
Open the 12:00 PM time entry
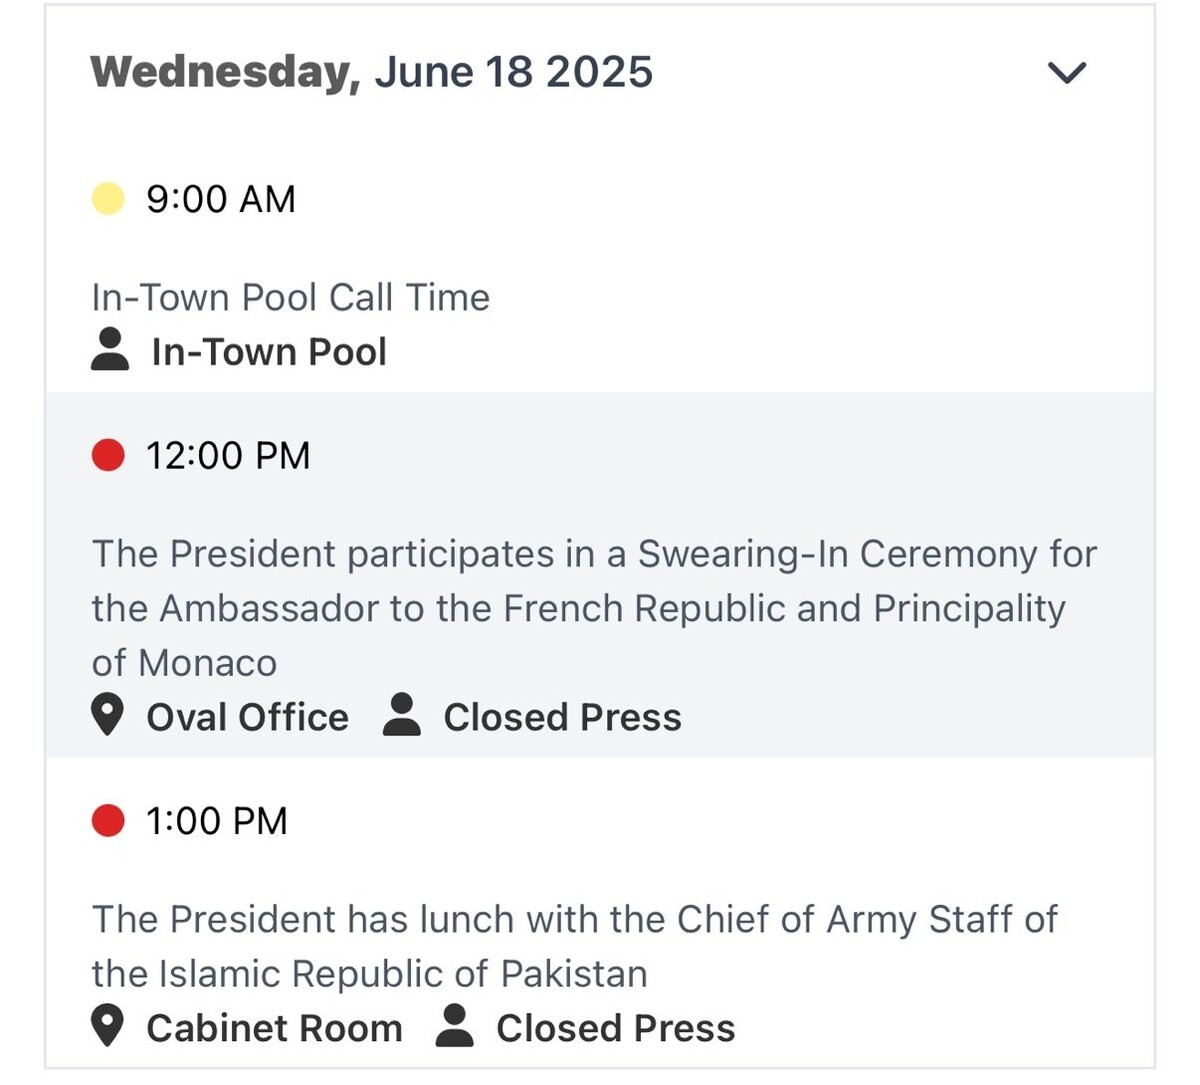tap(228, 455)
